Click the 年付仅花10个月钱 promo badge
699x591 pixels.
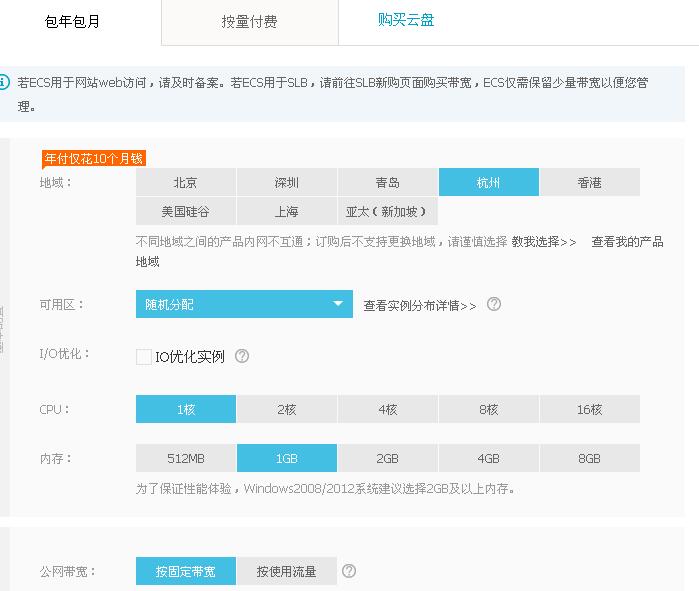[x=93, y=158]
